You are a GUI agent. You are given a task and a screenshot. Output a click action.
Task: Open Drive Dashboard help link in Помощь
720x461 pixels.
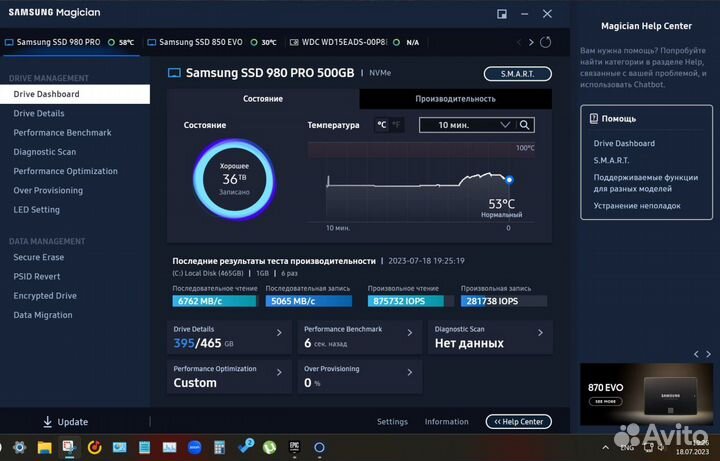point(624,143)
